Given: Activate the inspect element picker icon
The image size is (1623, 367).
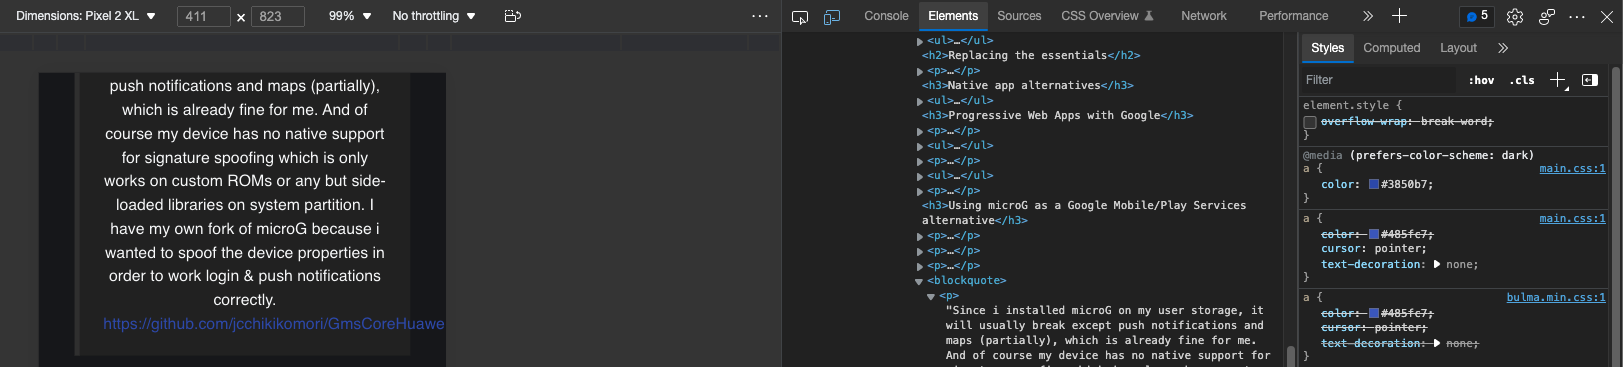Looking at the screenshot, I should 799,16.
